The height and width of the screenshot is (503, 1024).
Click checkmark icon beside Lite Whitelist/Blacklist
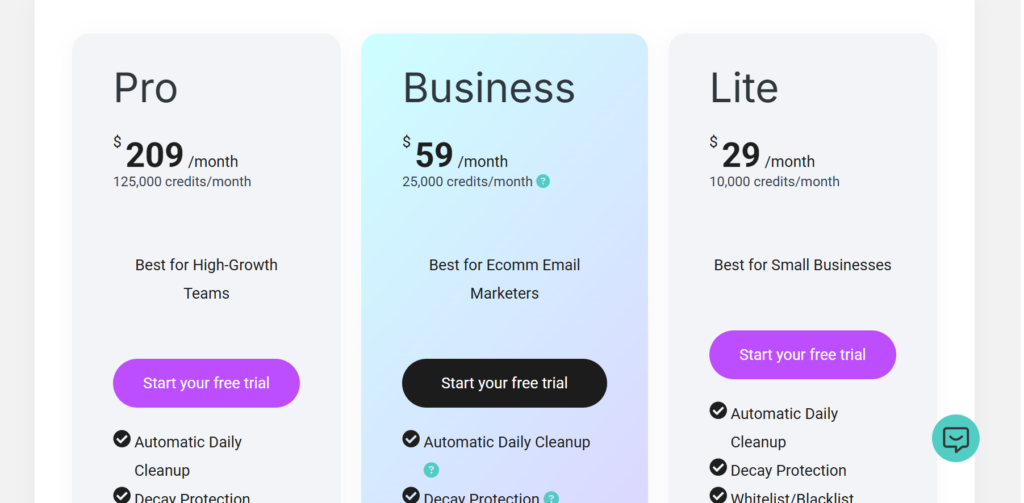pyautogui.click(x=718, y=495)
